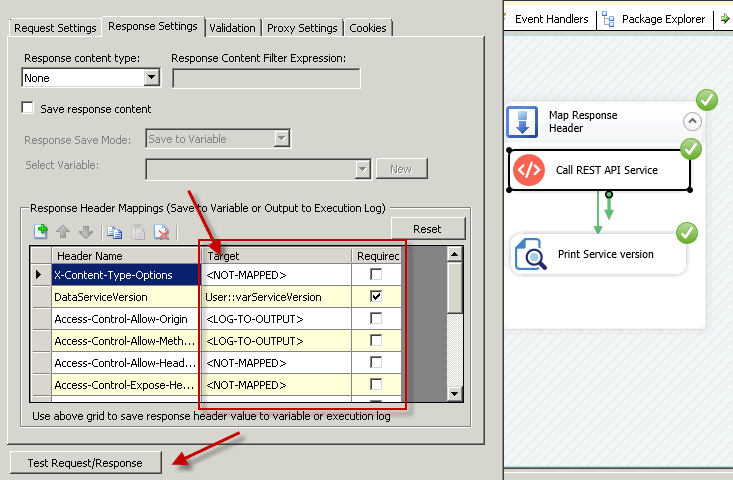Move selected header mapping down
The height and width of the screenshot is (480, 733).
tap(86, 232)
